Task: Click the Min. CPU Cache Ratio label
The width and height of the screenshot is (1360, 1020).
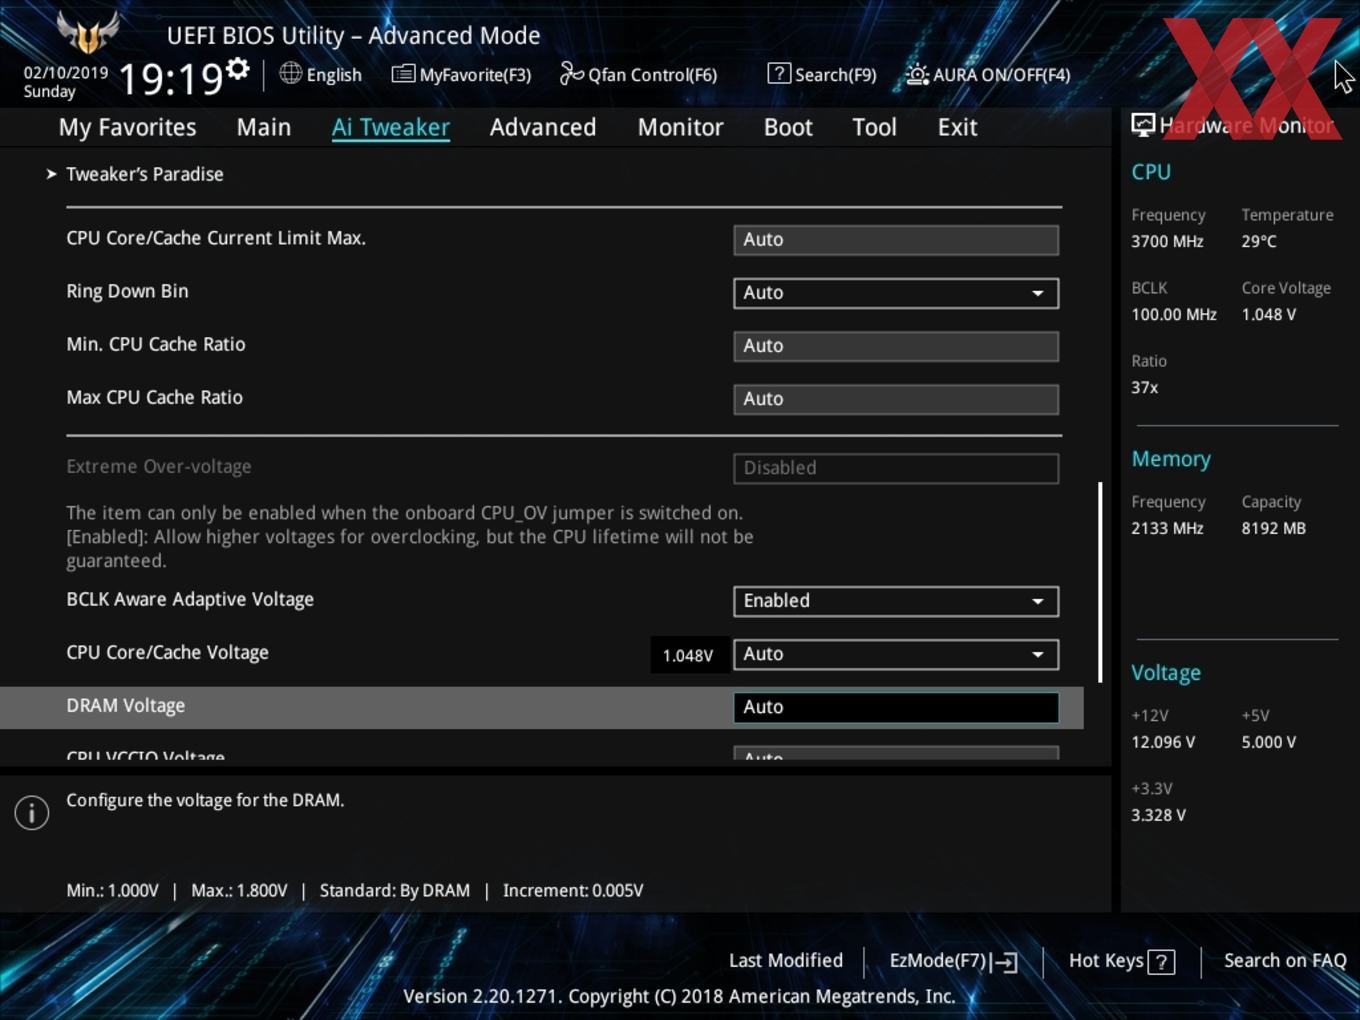Action: (x=156, y=344)
